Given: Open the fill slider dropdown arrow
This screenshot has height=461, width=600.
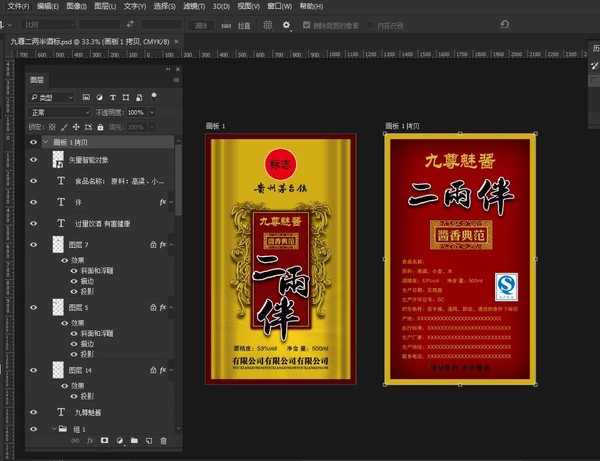Looking at the screenshot, I should (x=152, y=127).
